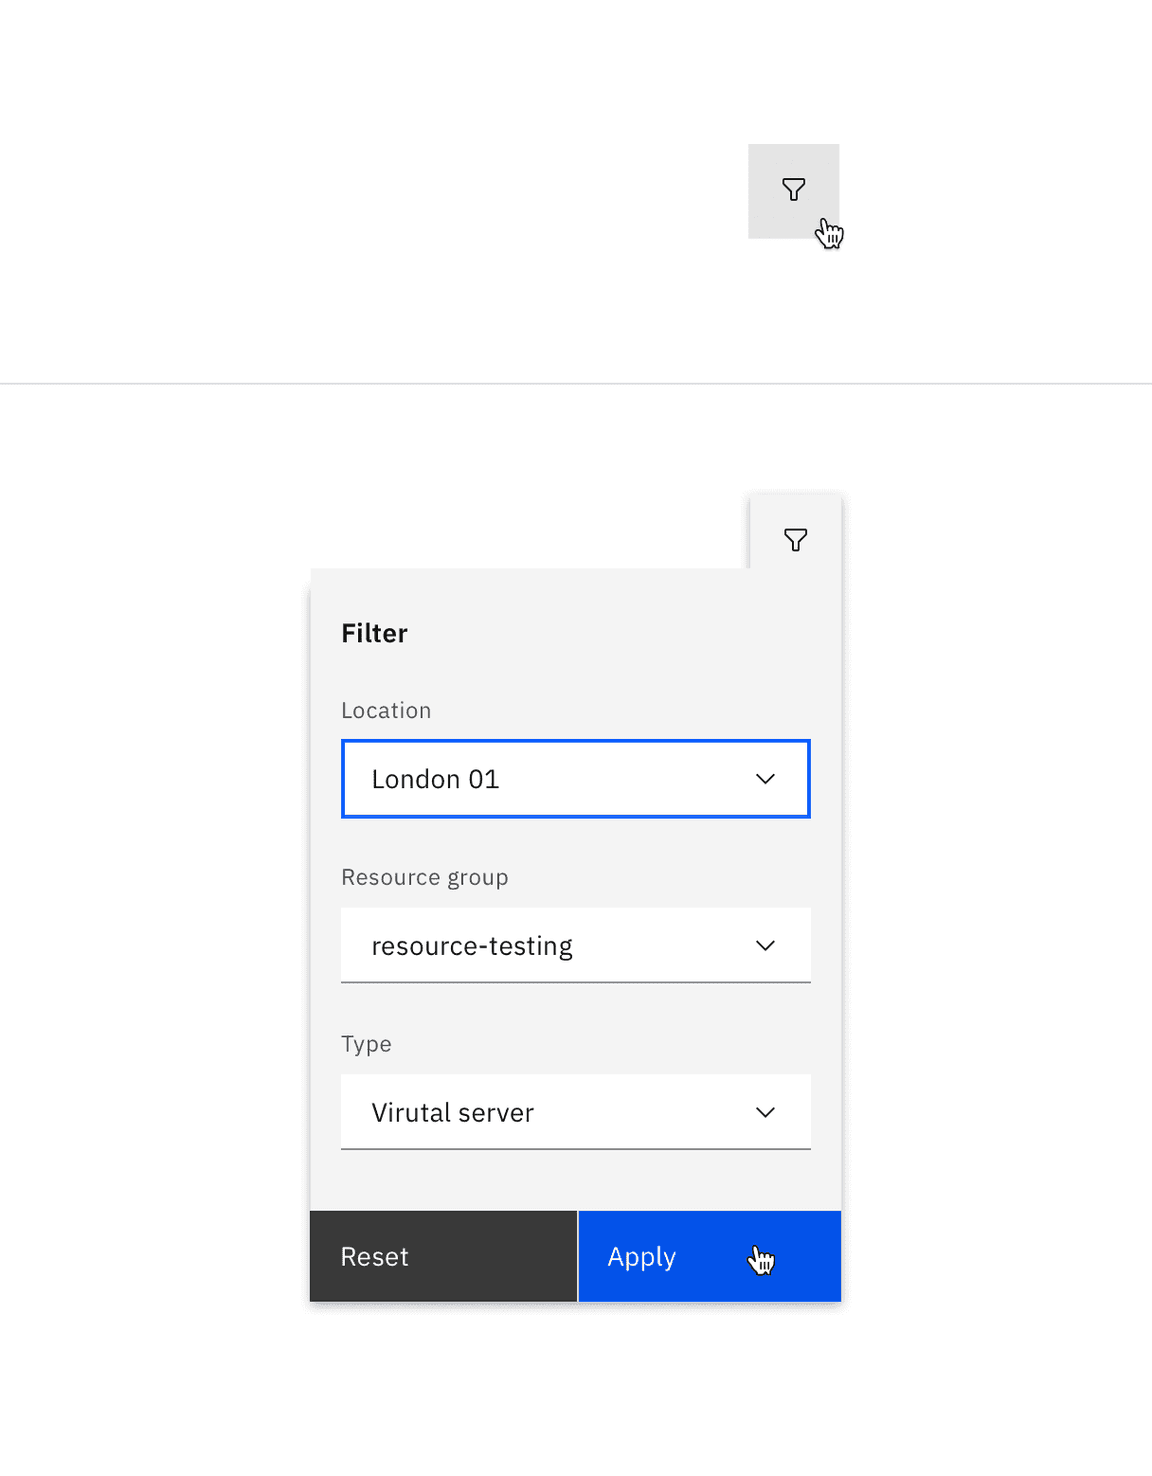Image resolution: width=1152 pixels, height=1476 pixels.
Task: Click the Type label above its dropdown
Action: click(366, 1043)
